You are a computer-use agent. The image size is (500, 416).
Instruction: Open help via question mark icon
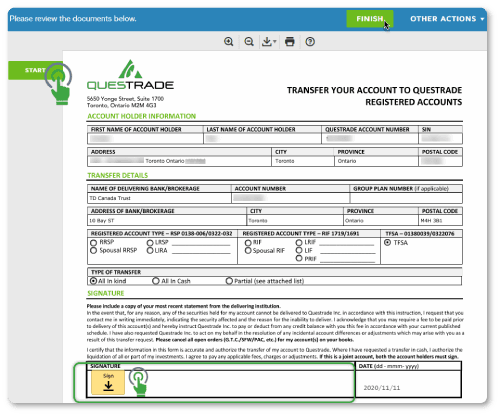(x=310, y=42)
